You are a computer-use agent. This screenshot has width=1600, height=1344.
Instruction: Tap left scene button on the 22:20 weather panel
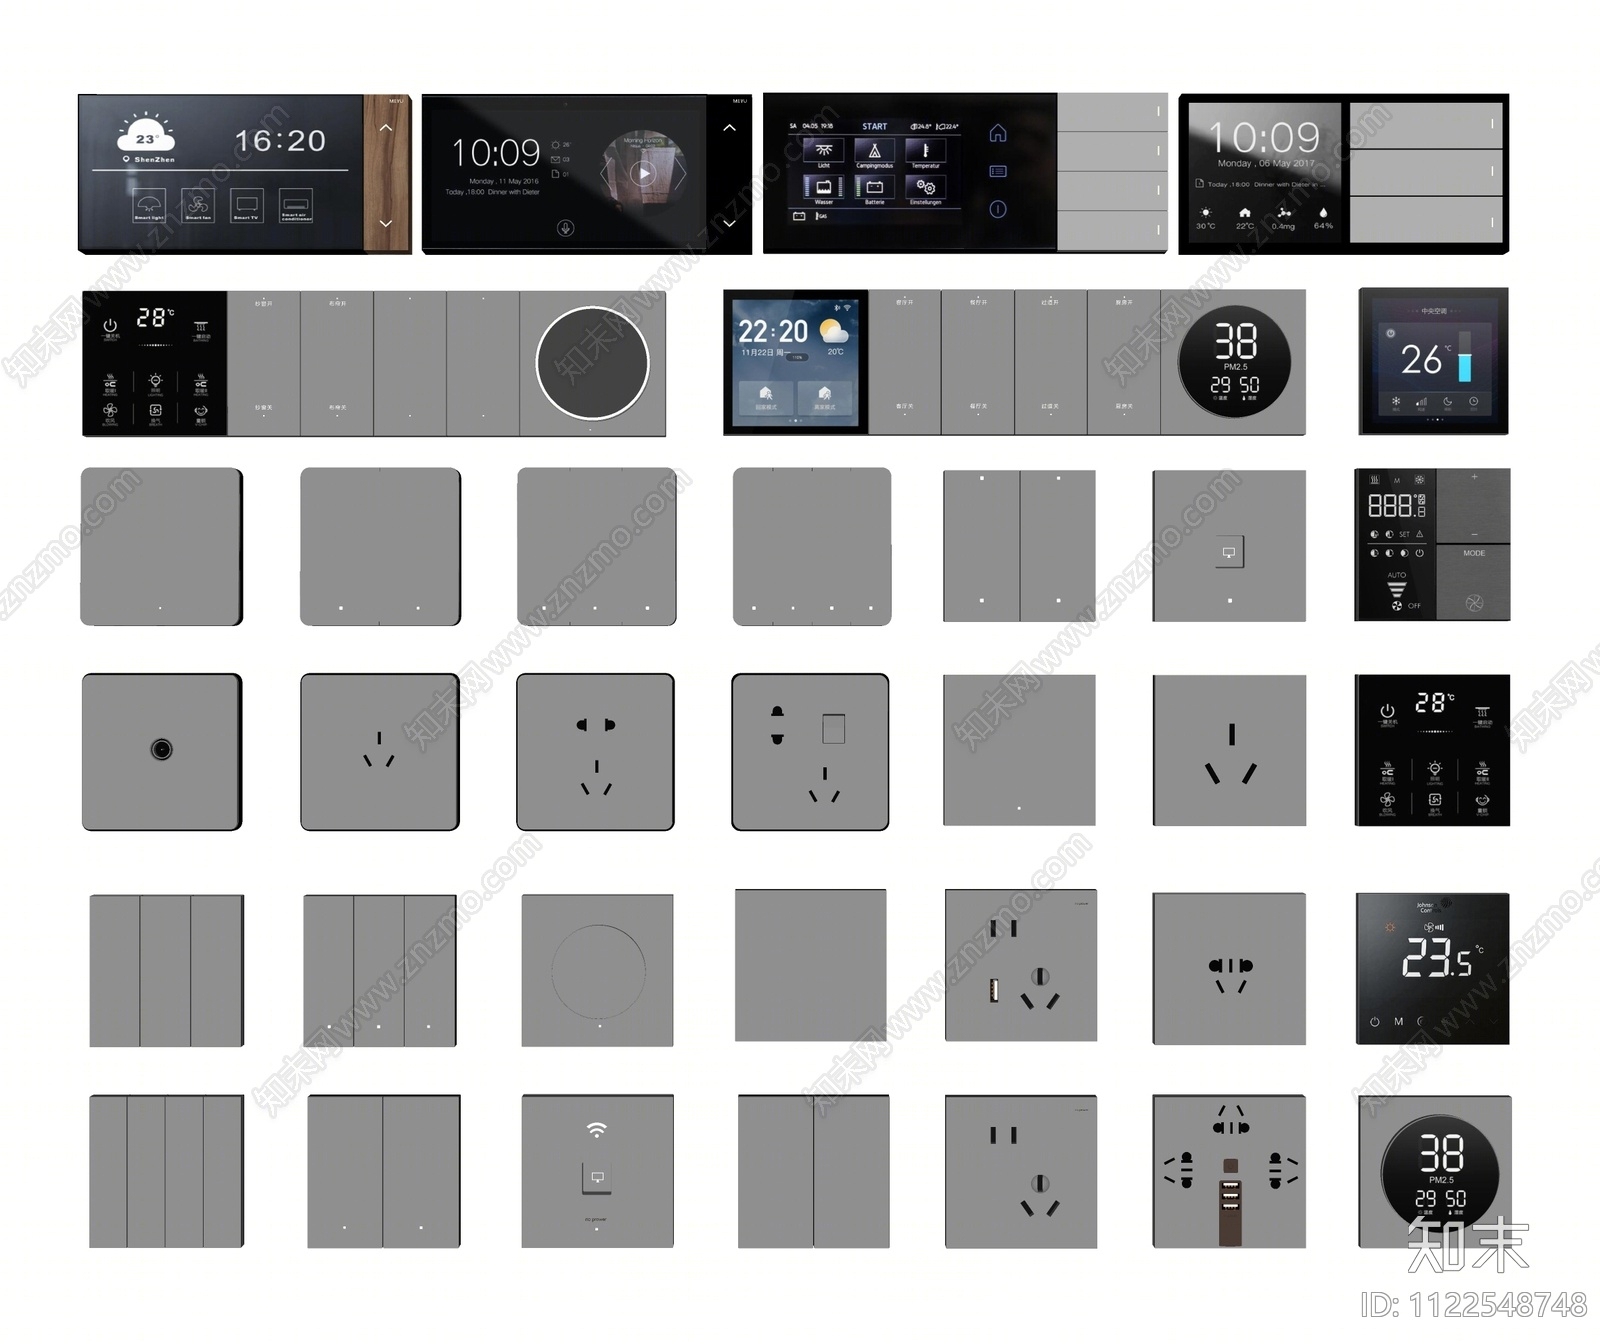(x=766, y=396)
